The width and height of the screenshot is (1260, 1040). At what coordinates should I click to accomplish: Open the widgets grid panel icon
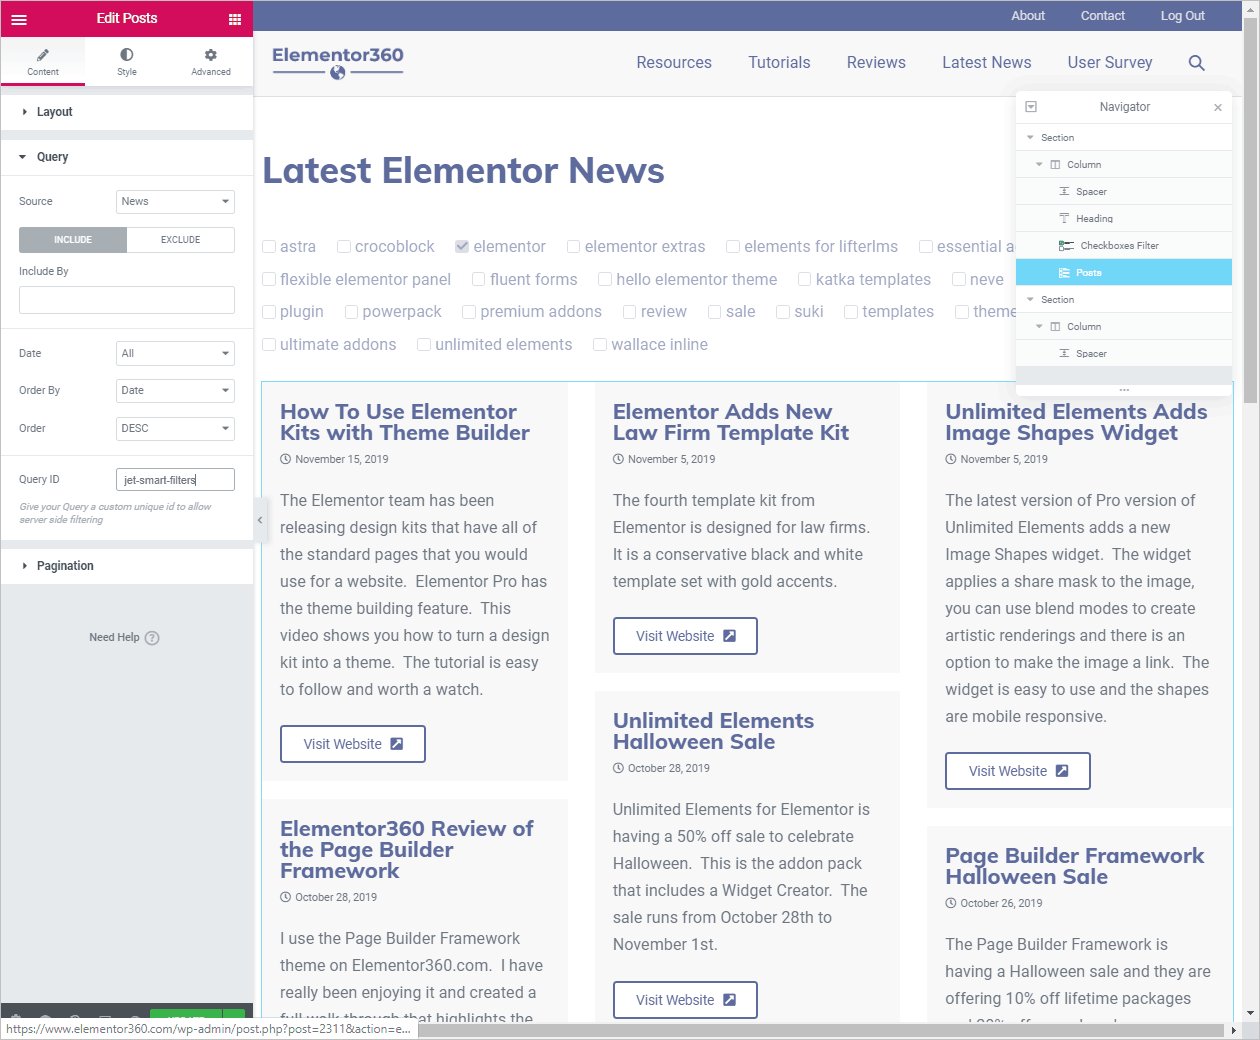click(x=235, y=19)
